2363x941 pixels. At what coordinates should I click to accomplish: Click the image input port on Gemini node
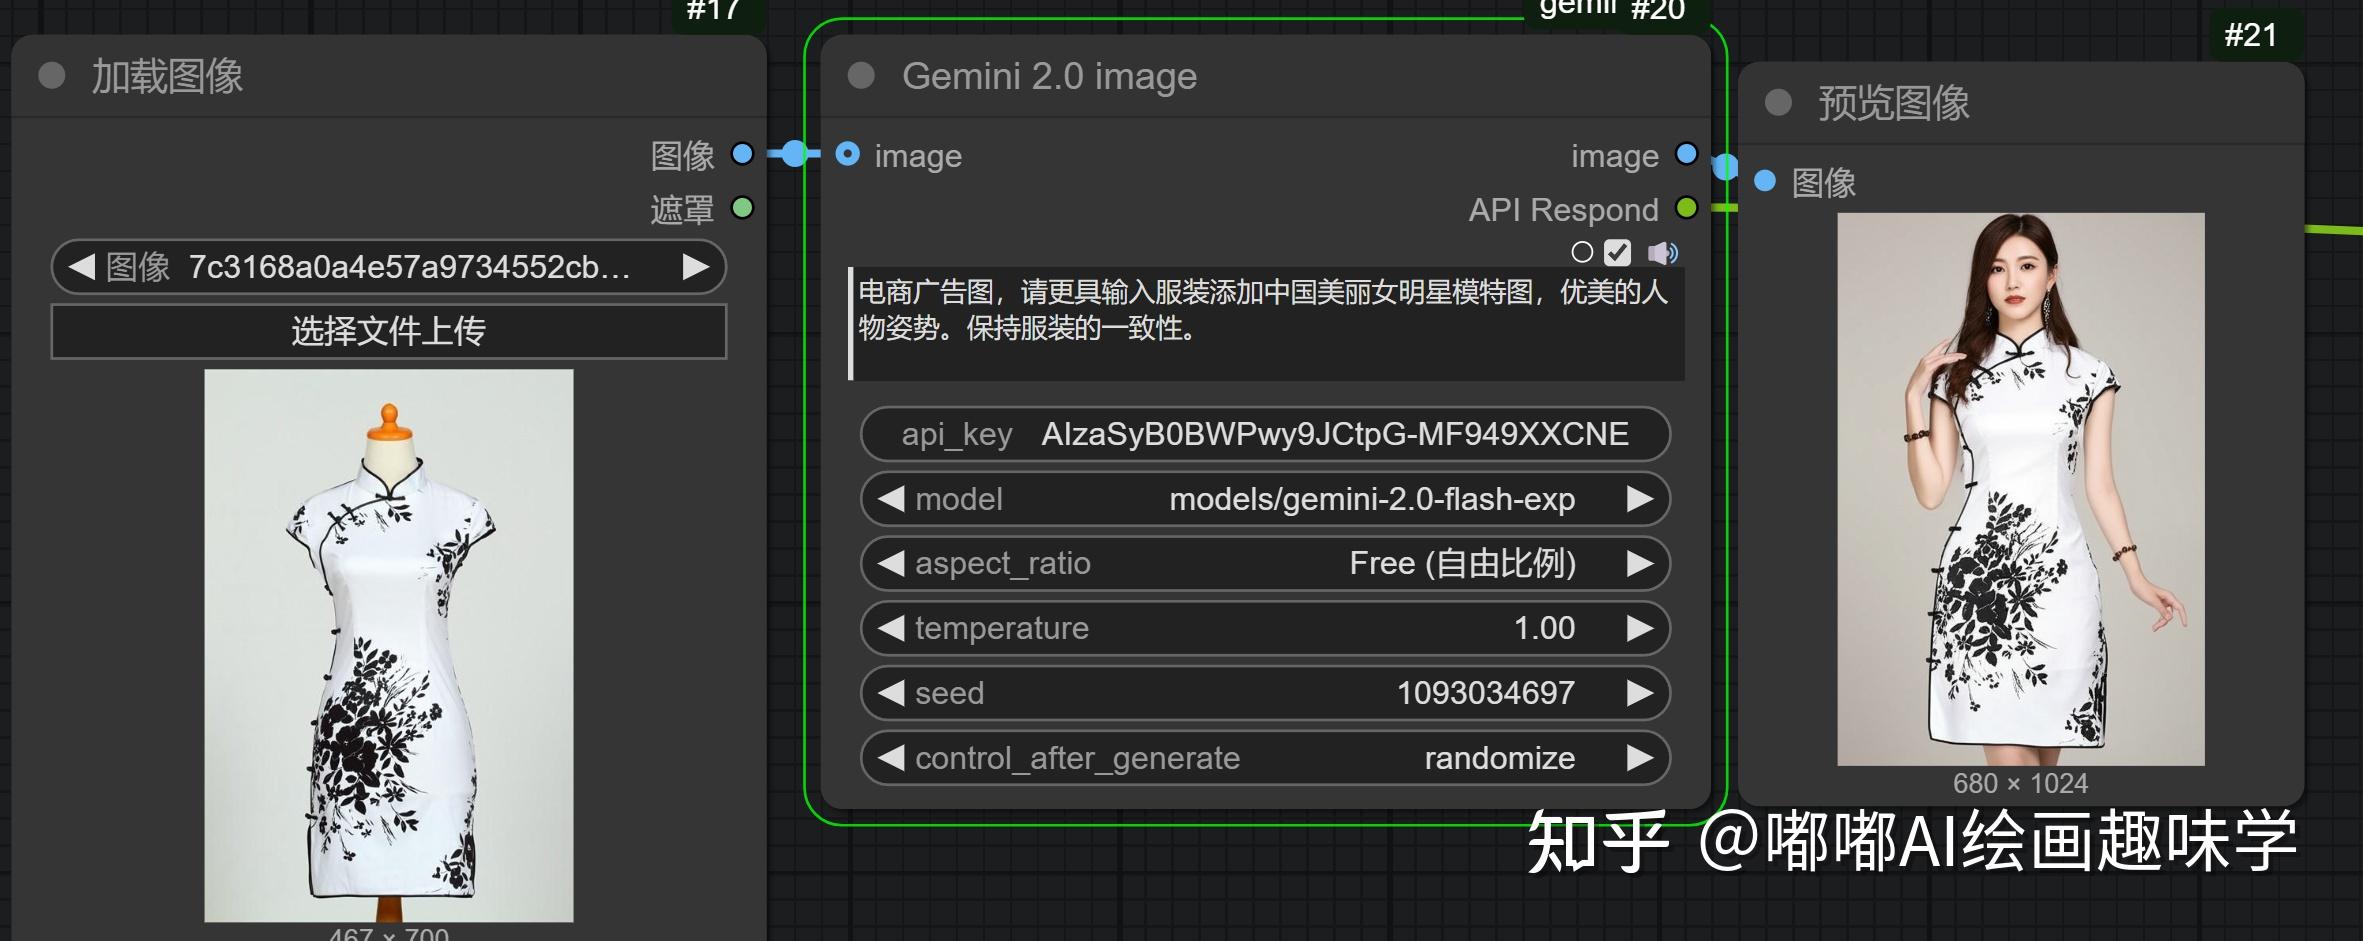tap(848, 154)
